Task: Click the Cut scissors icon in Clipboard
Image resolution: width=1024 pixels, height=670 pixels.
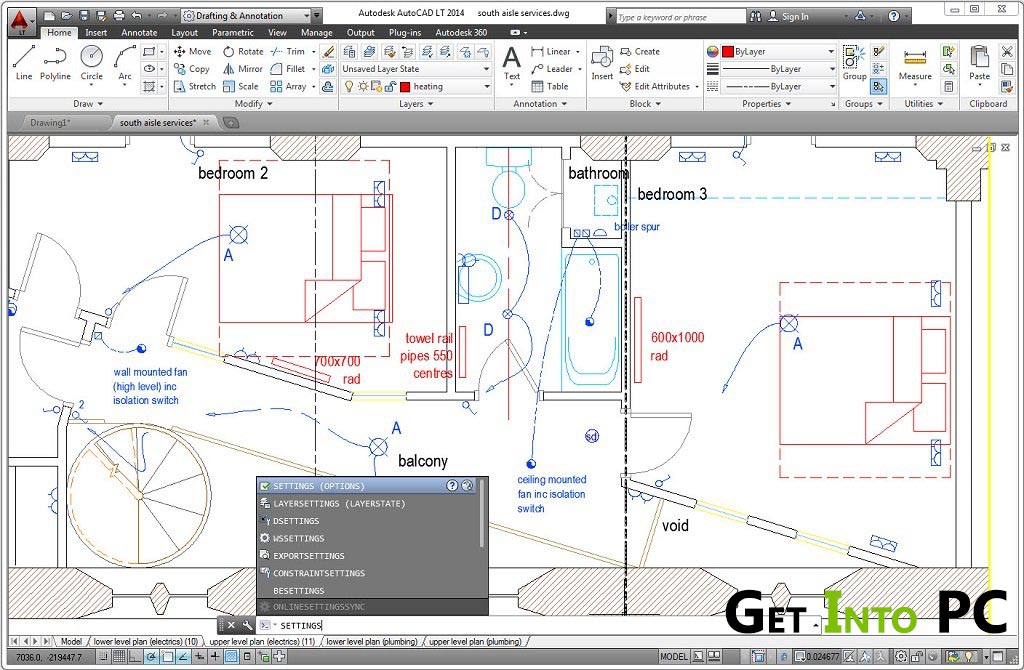Action: coord(1006,51)
